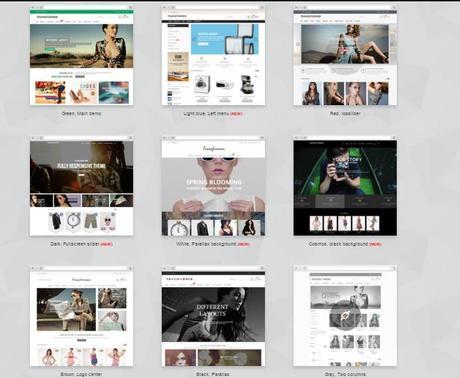Open the Green main demo preview thumbnail

pyautogui.click(x=81, y=55)
